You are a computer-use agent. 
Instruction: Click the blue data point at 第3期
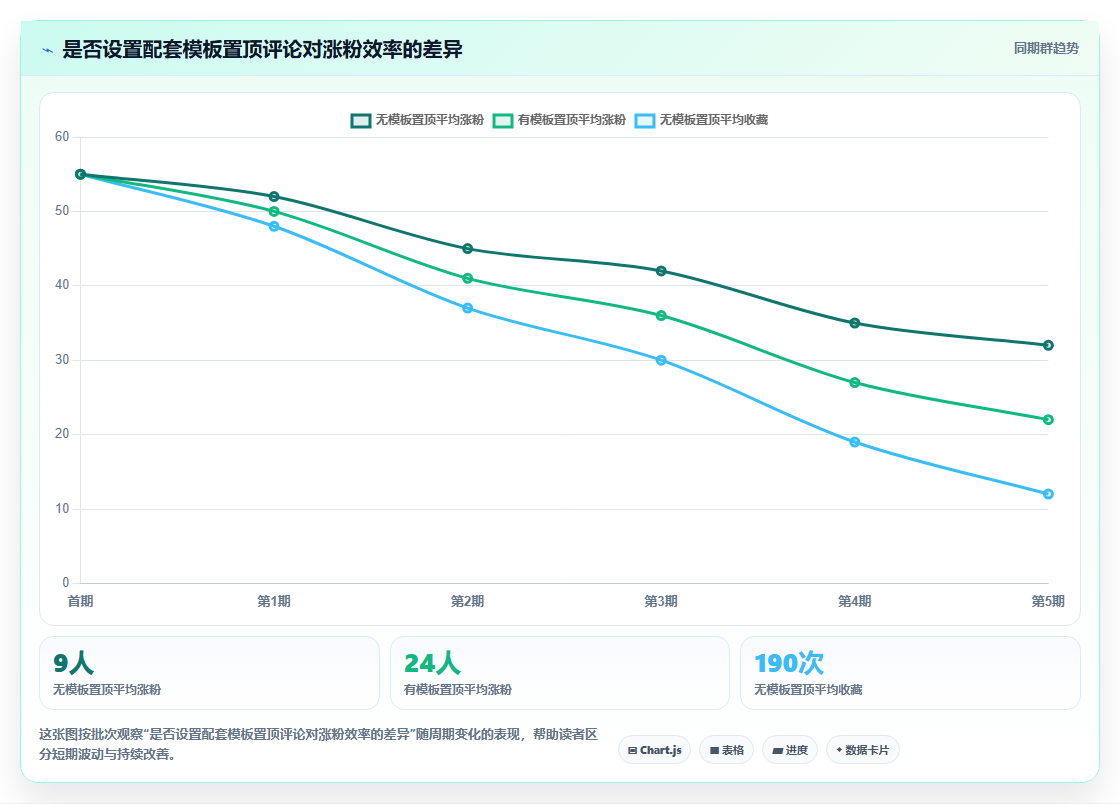[661, 361]
